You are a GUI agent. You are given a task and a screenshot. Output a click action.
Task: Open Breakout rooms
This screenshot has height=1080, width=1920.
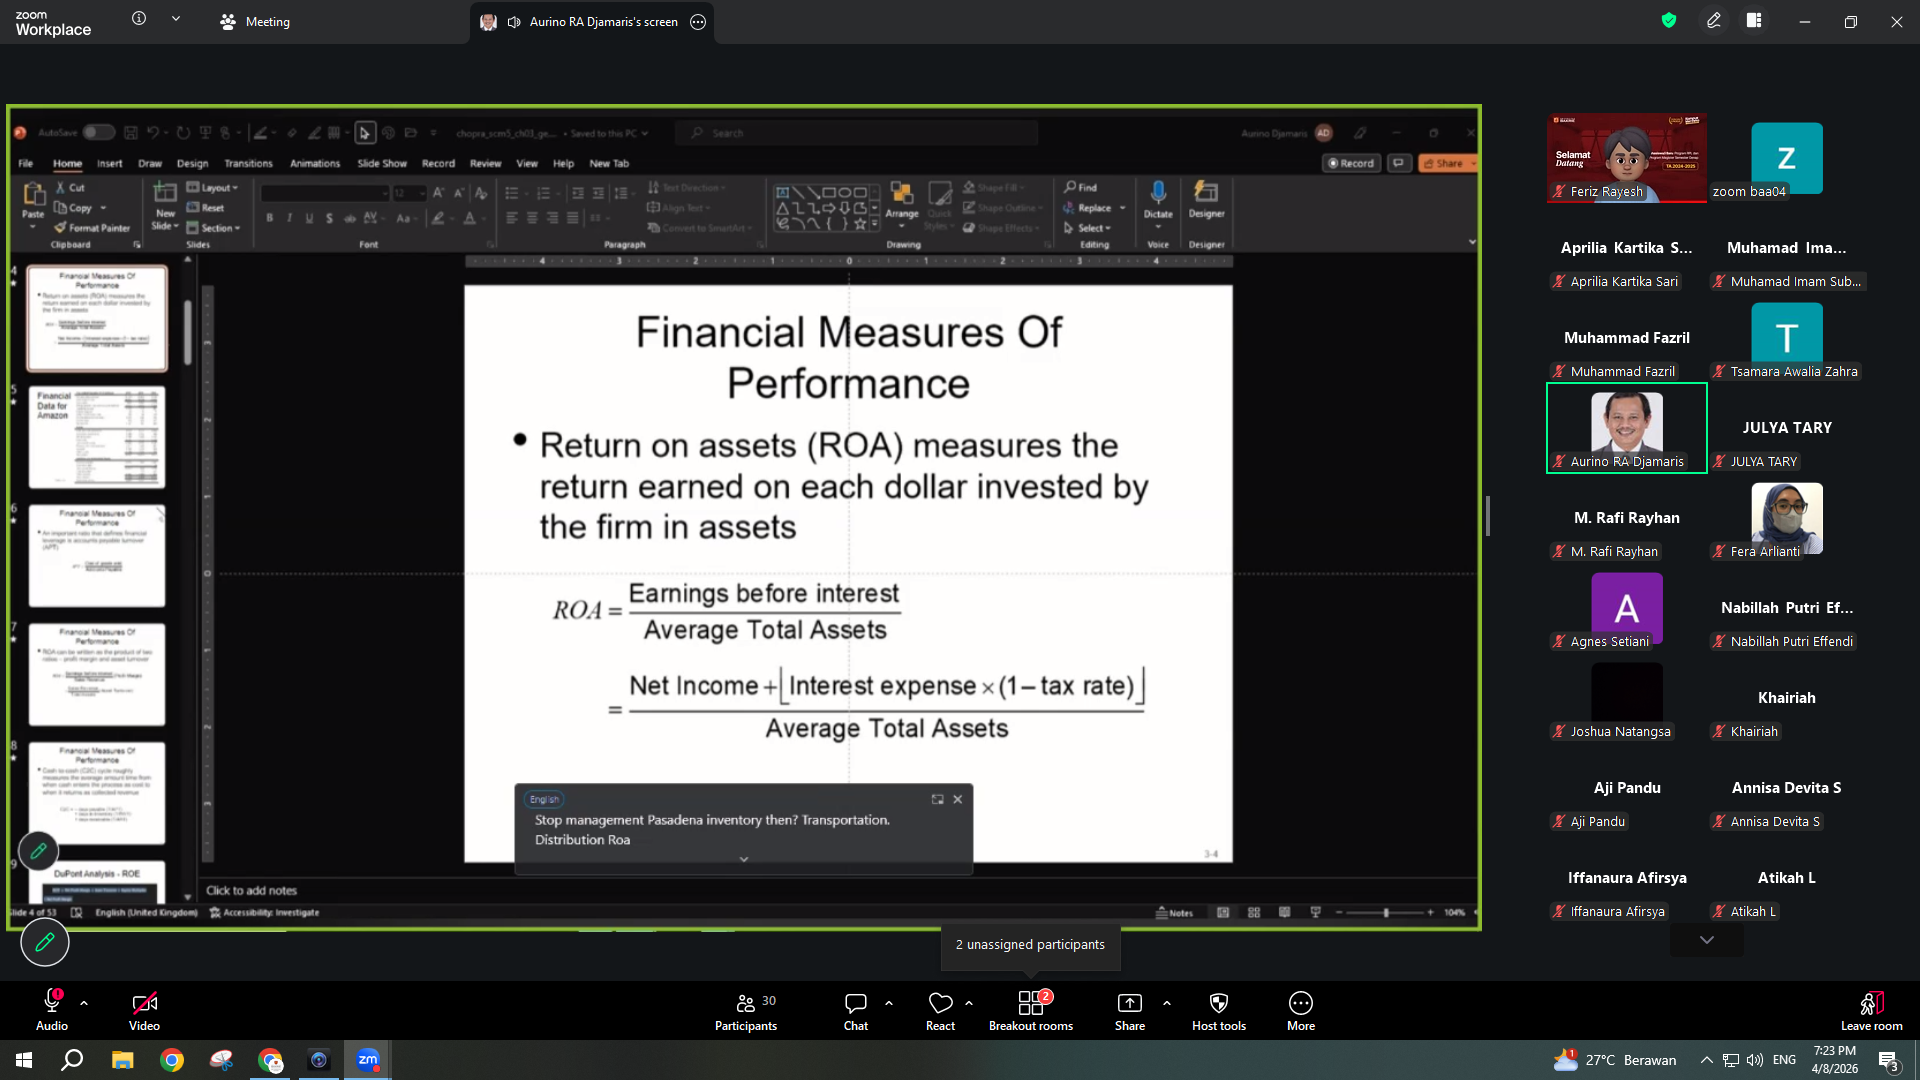coord(1031,1012)
